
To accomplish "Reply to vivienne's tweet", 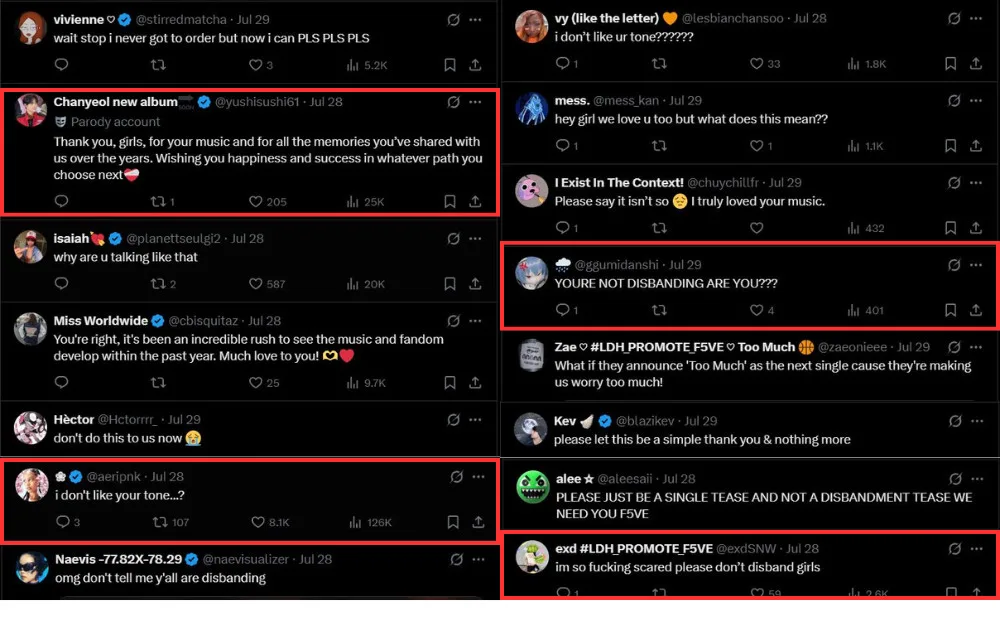I will click(x=61, y=65).
